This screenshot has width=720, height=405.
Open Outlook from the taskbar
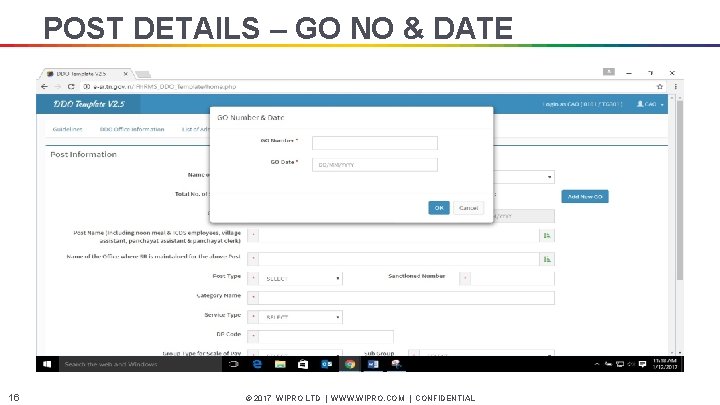click(x=326, y=364)
